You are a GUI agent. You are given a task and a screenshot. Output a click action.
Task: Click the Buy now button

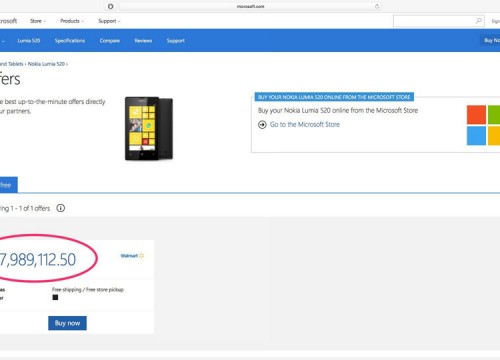67,323
